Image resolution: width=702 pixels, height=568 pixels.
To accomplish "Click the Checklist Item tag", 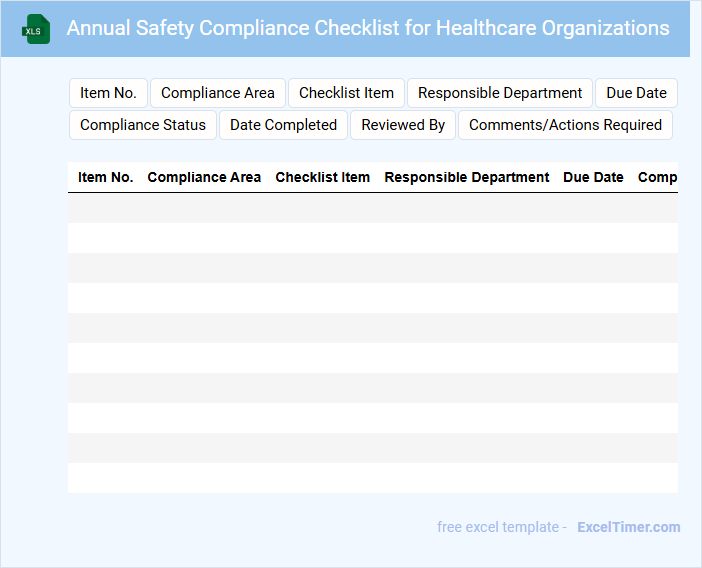I will (x=346, y=93).
